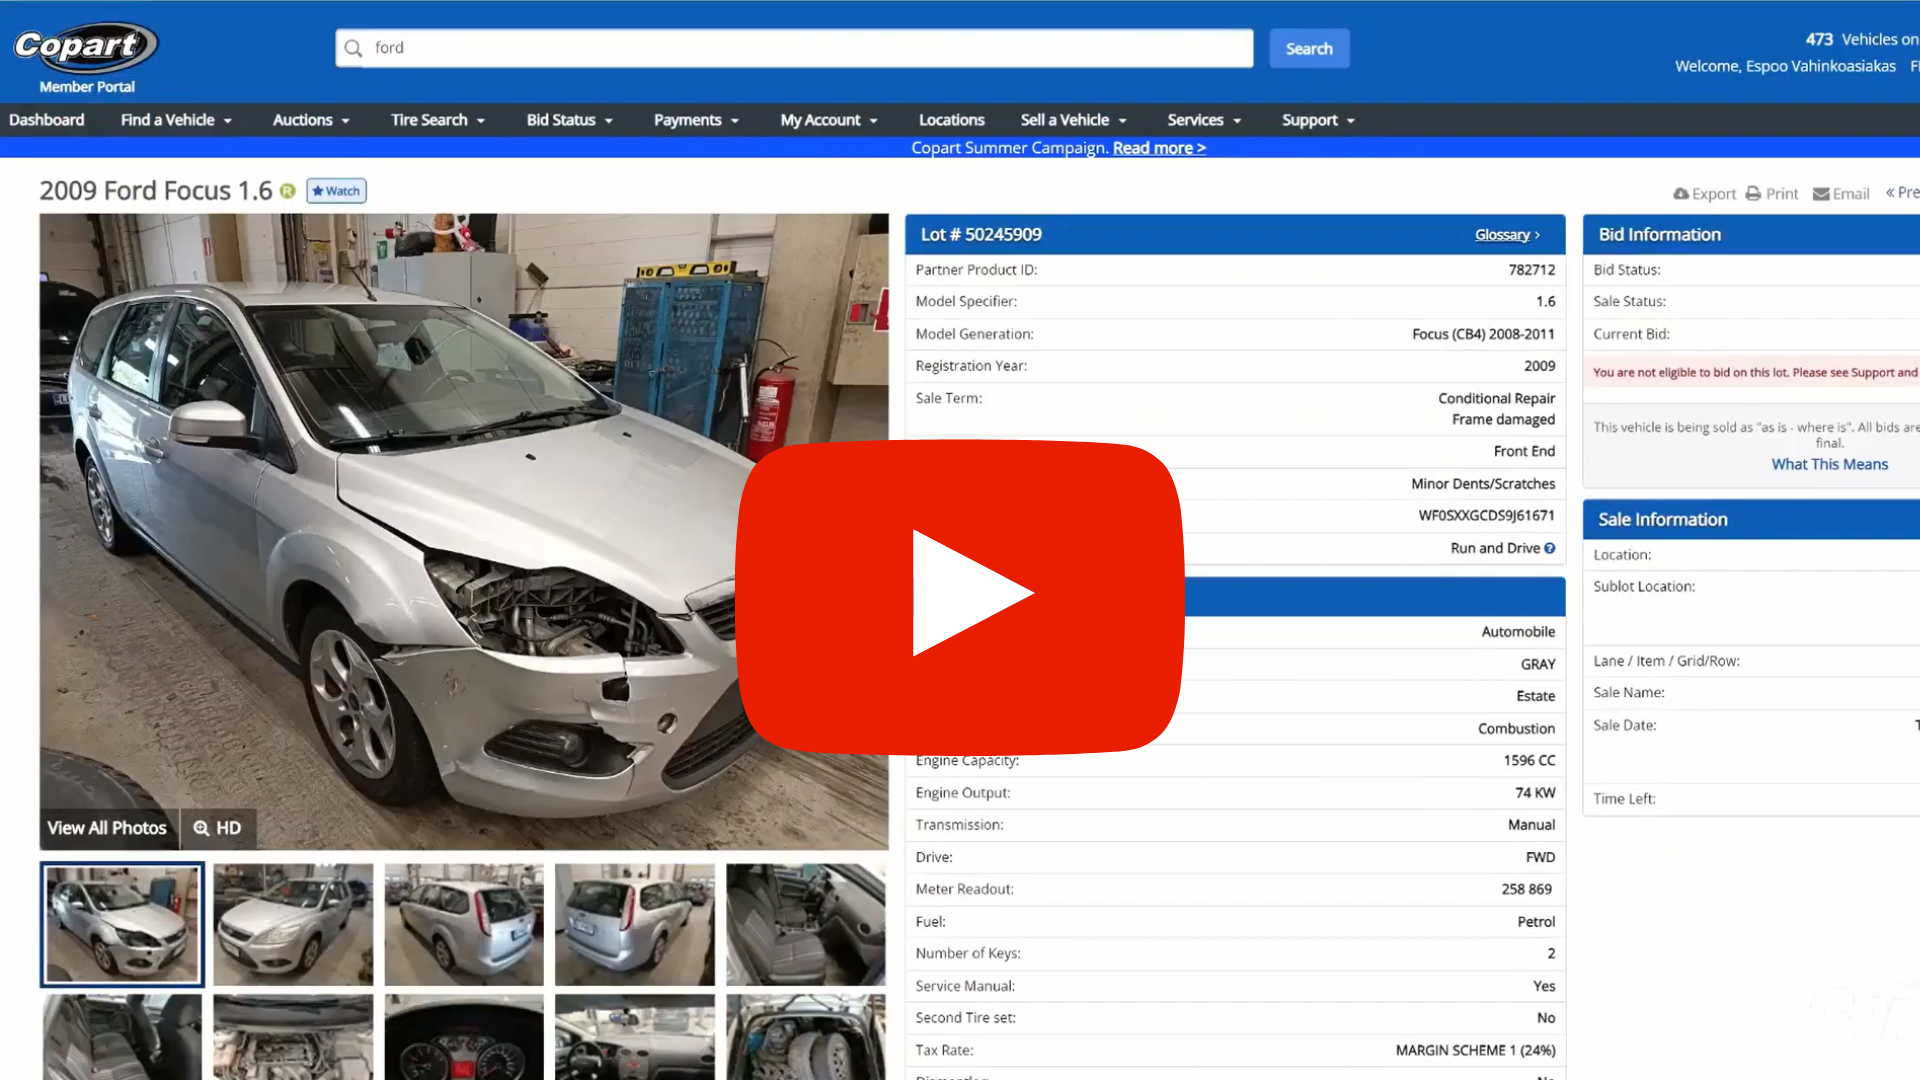Focus the search input field

(x=795, y=48)
